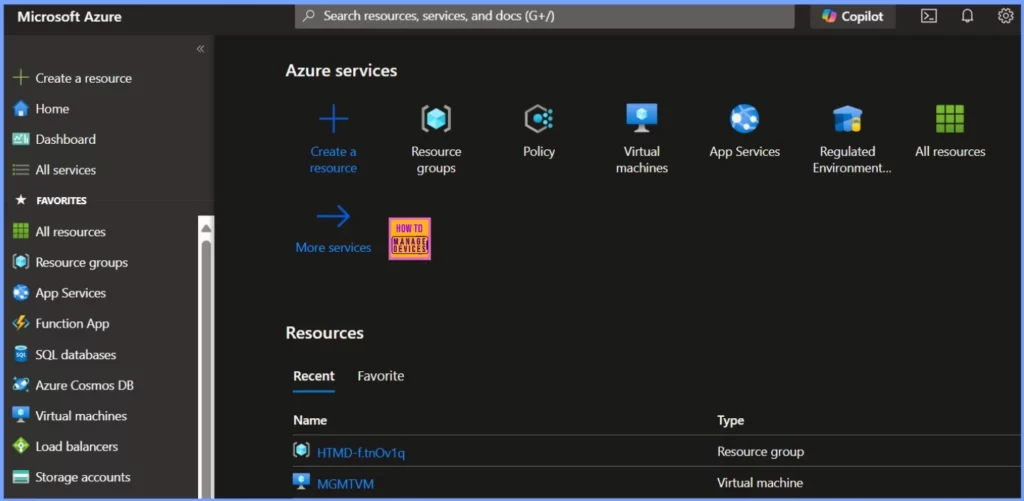Click the Name column header in Resources table
Screen dimensions: 1024x501
[x=310, y=421]
